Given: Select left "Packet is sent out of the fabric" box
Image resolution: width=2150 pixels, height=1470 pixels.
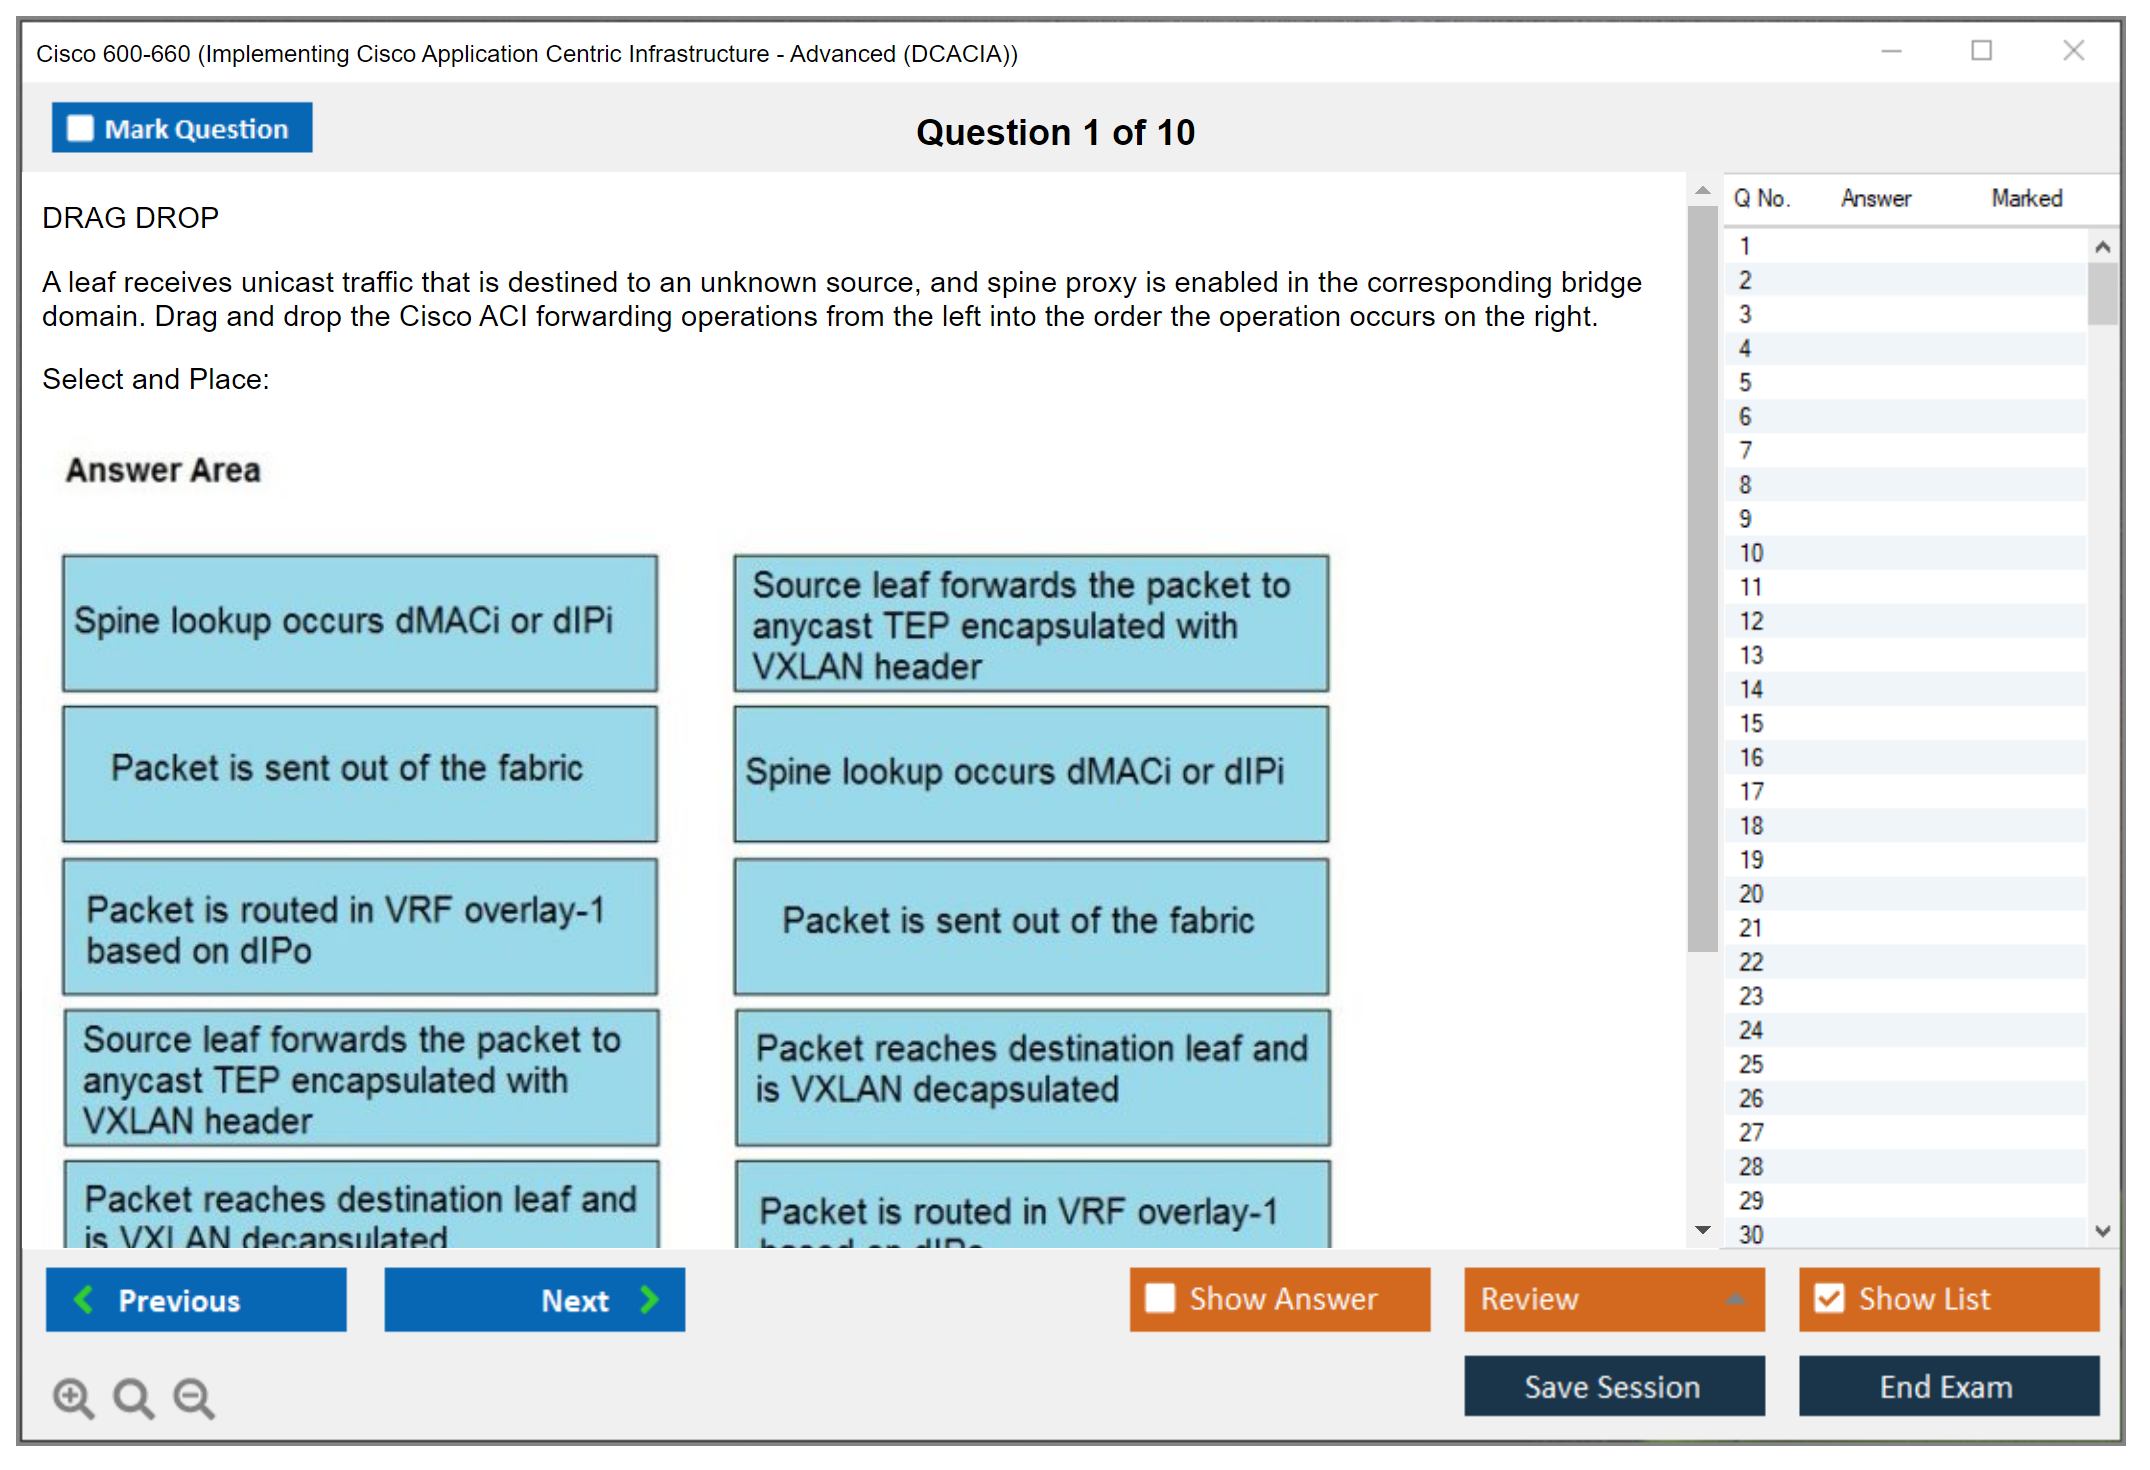Looking at the screenshot, I should point(360,773).
